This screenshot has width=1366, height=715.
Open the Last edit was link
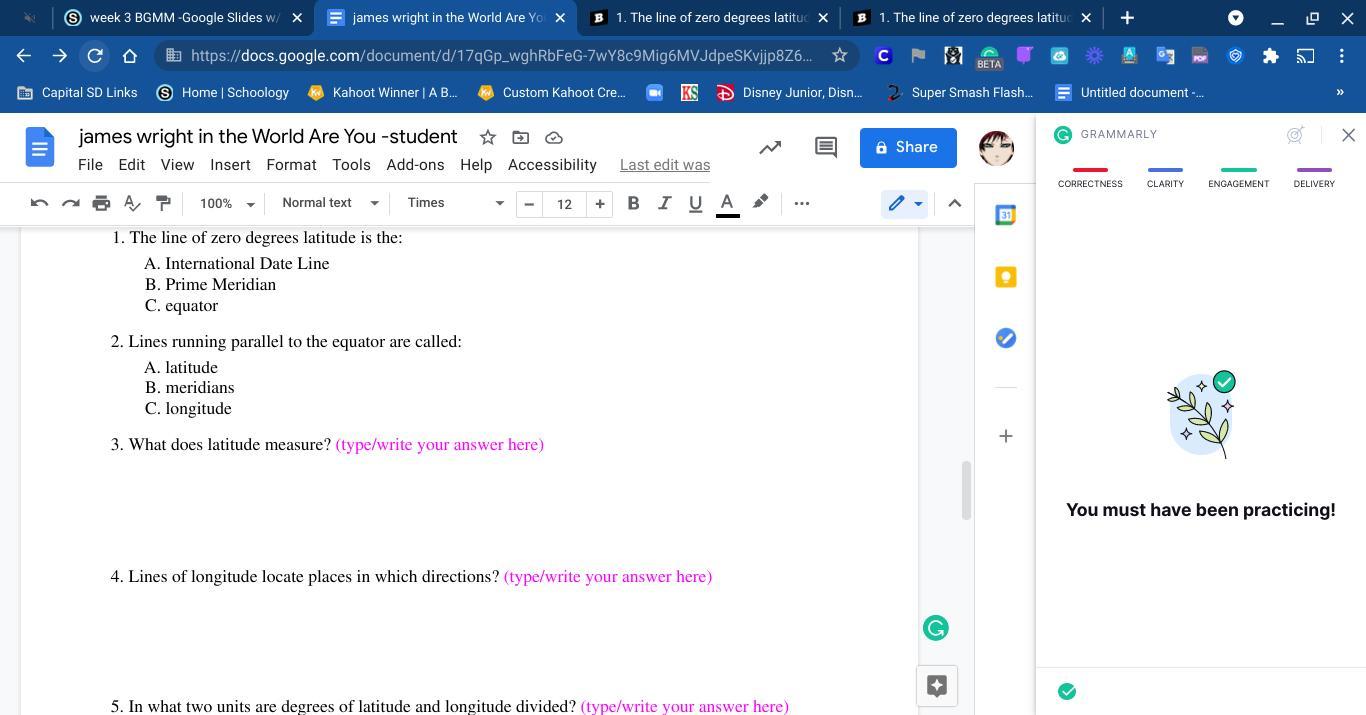coord(664,165)
